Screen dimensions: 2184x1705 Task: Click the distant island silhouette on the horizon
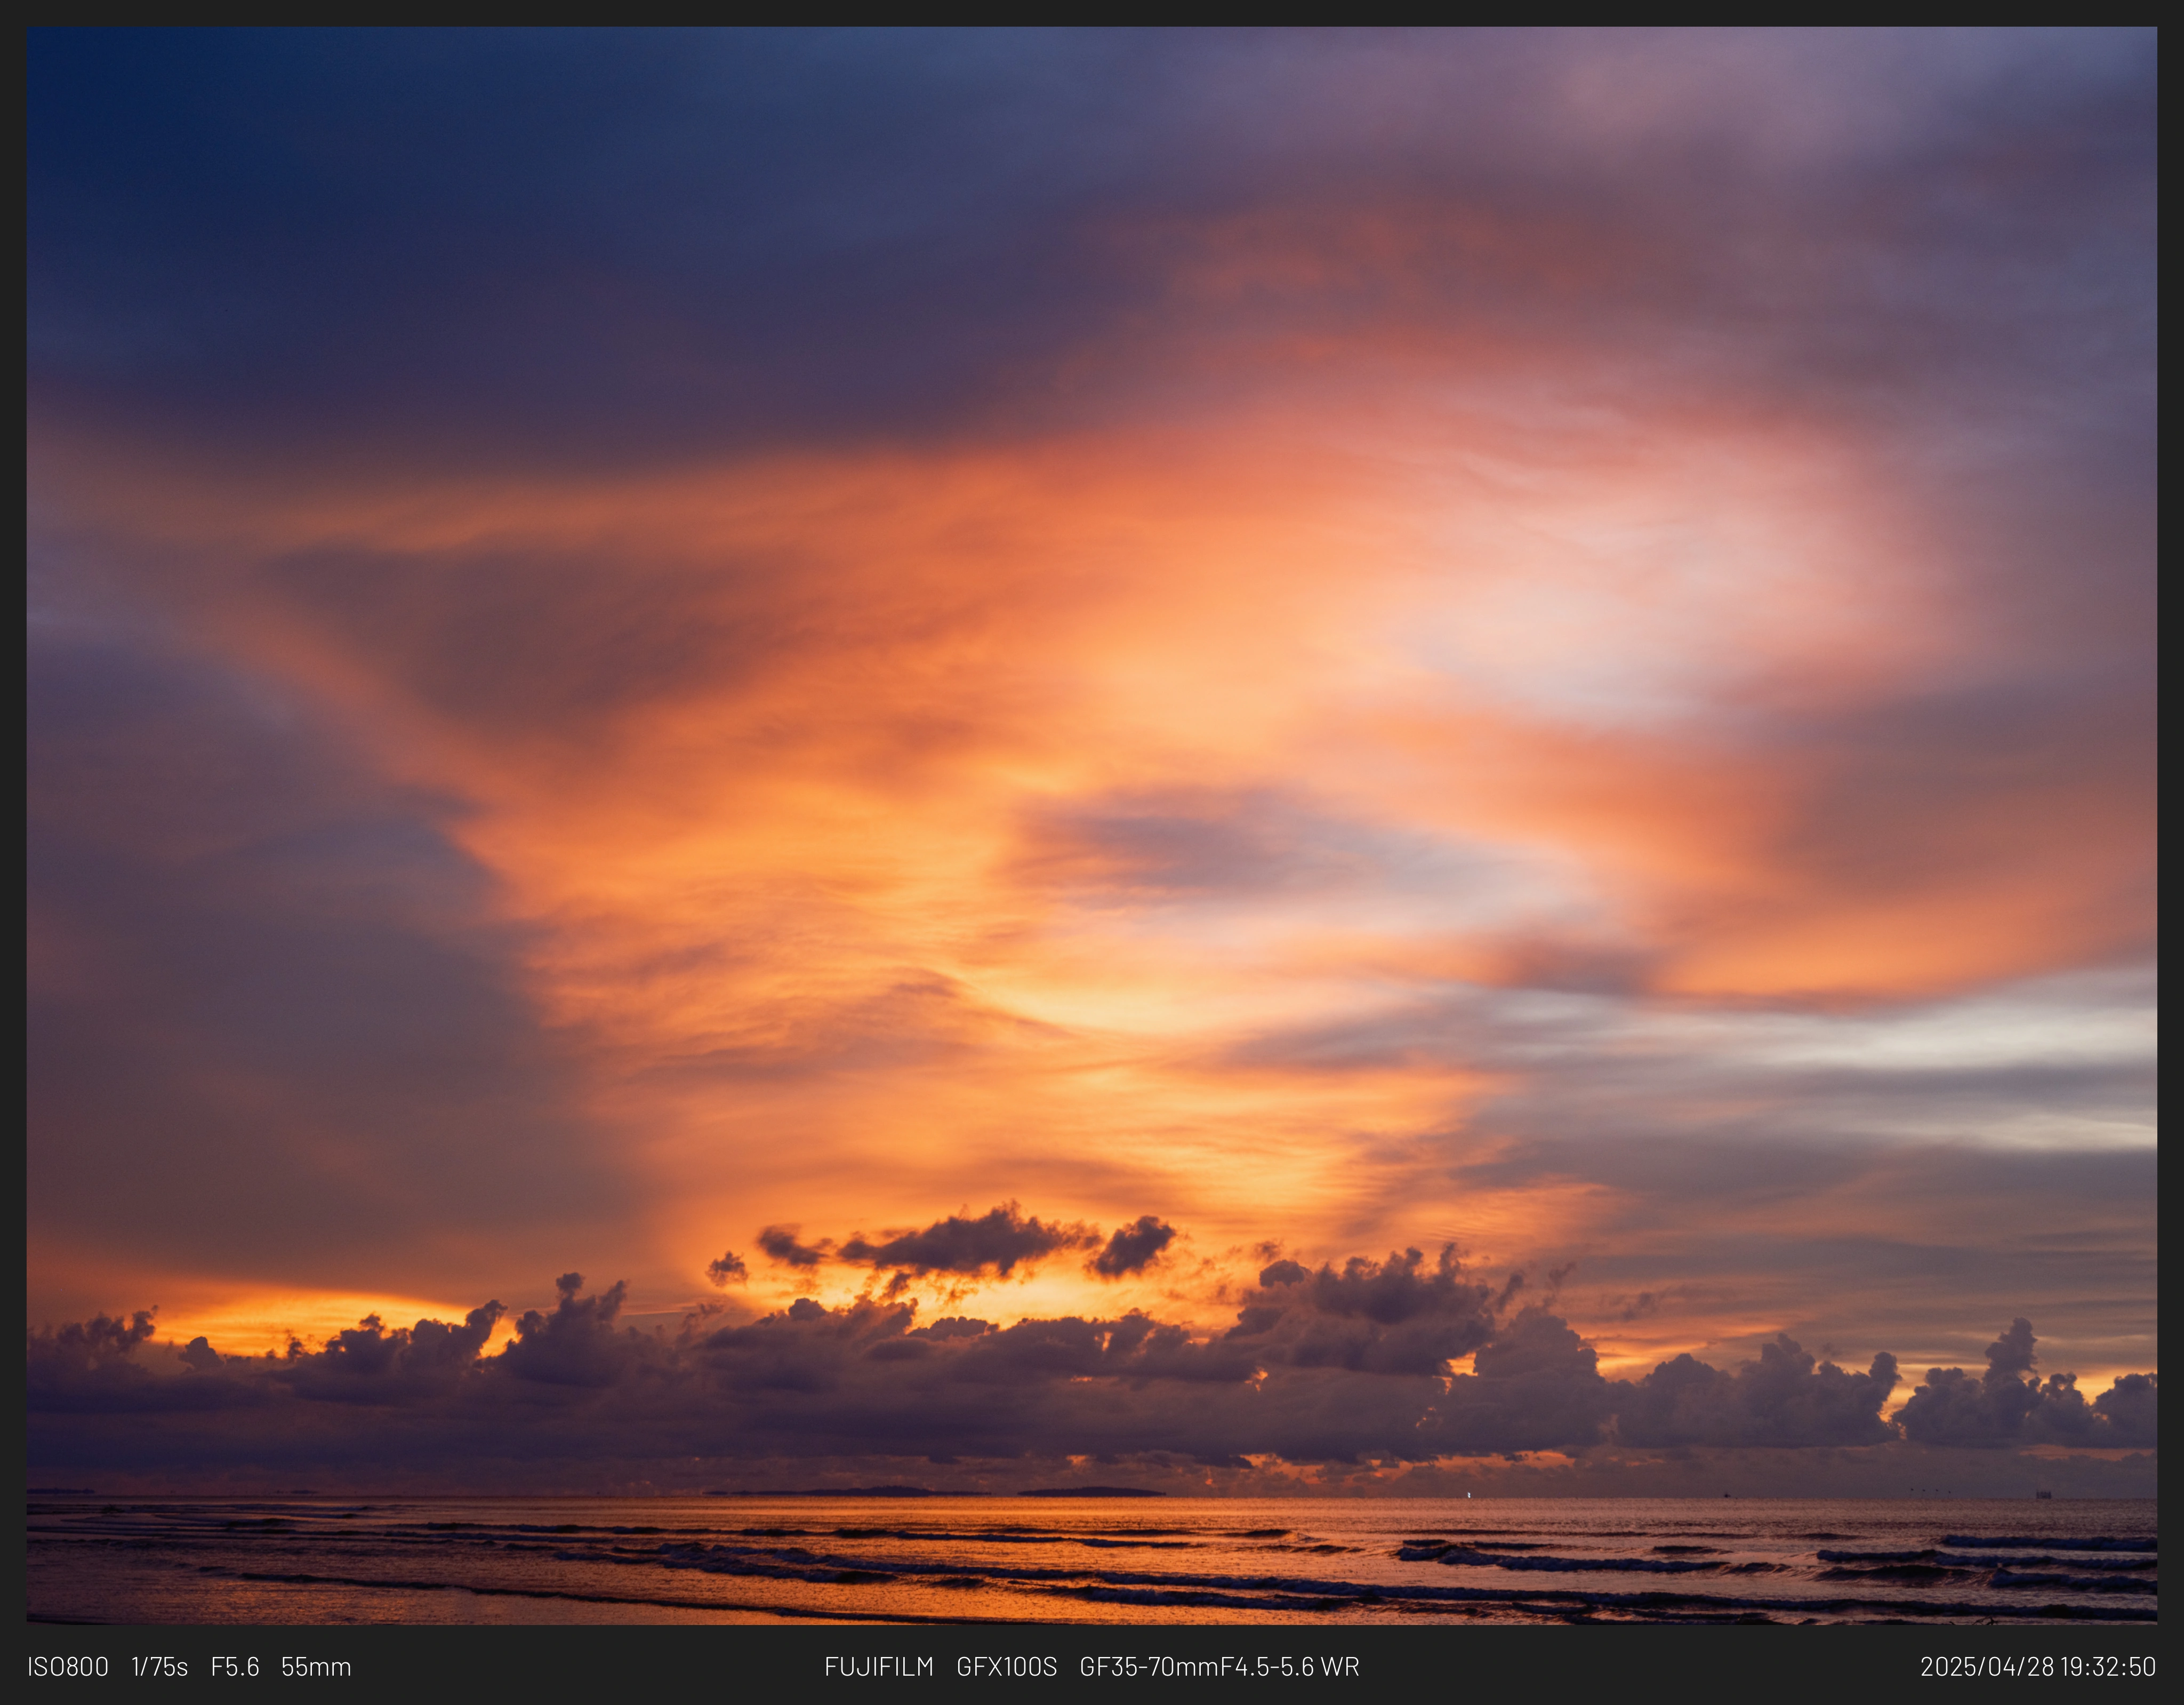(1091, 1492)
